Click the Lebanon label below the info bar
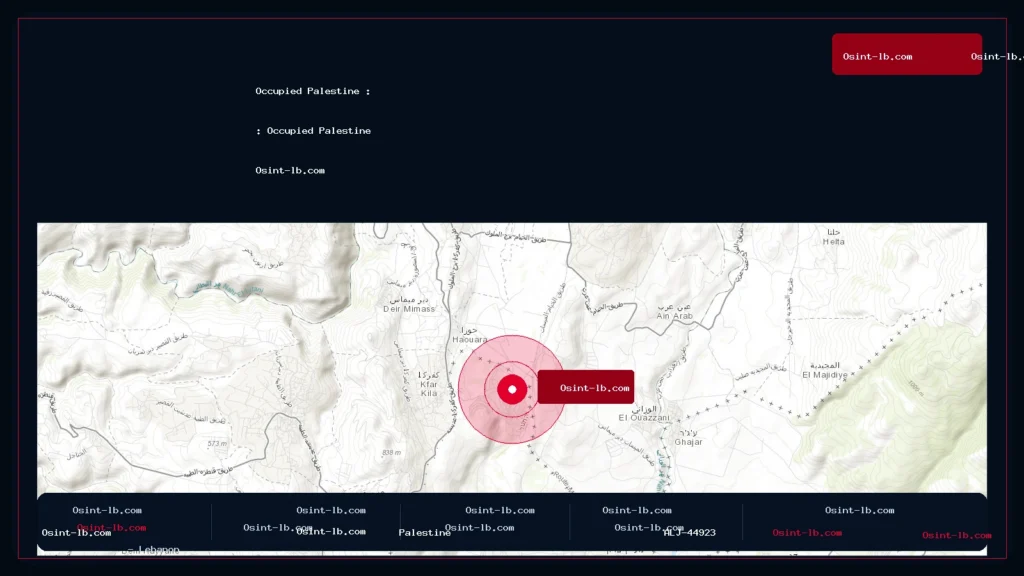Screen dimensions: 1024x576 [158, 550]
